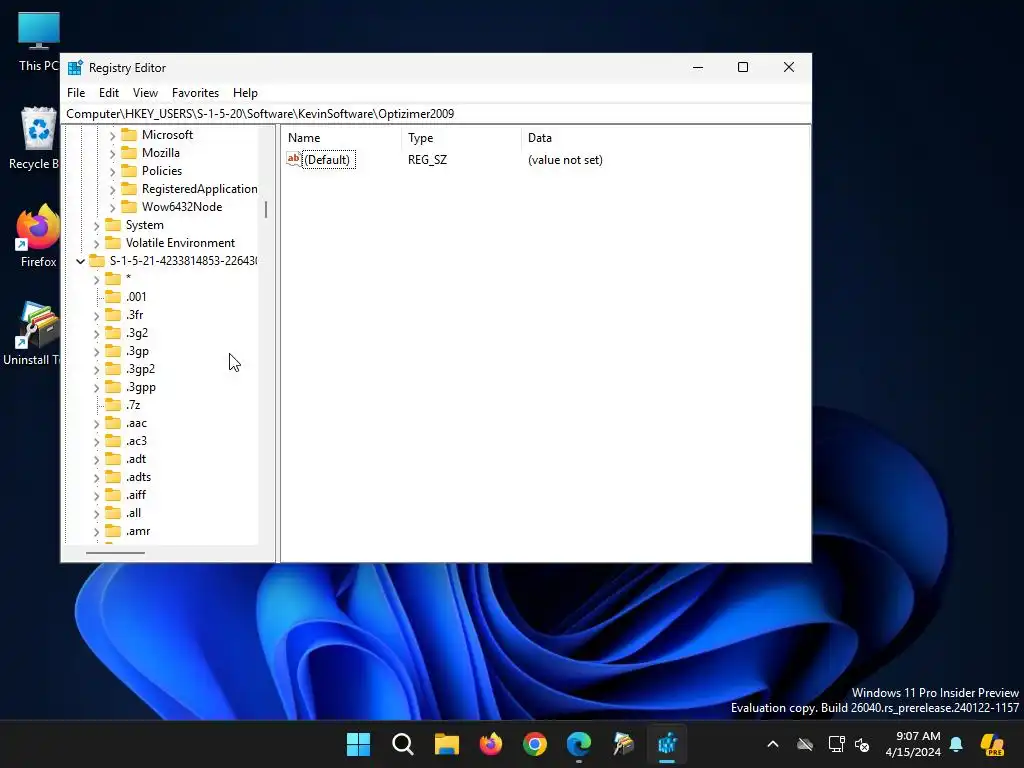Expand the .3g2 key
This screenshot has width=1024, height=768.
97,334
